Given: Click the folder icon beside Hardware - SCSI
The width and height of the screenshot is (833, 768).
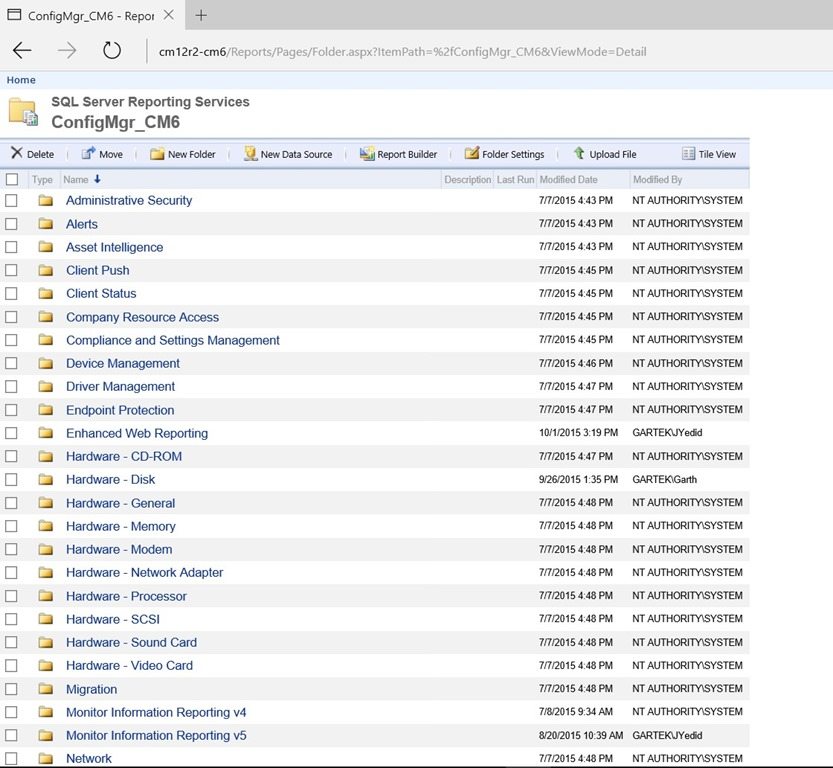Looking at the screenshot, I should [x=46, y=619].
